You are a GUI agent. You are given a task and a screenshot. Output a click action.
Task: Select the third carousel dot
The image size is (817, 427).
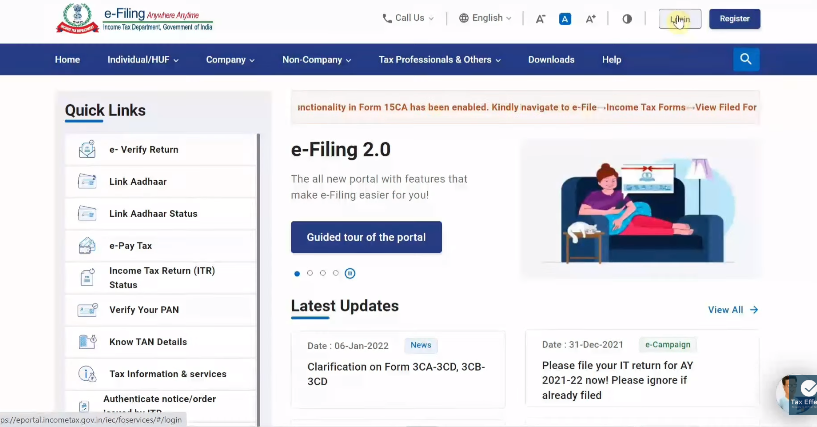pos(323,273)
